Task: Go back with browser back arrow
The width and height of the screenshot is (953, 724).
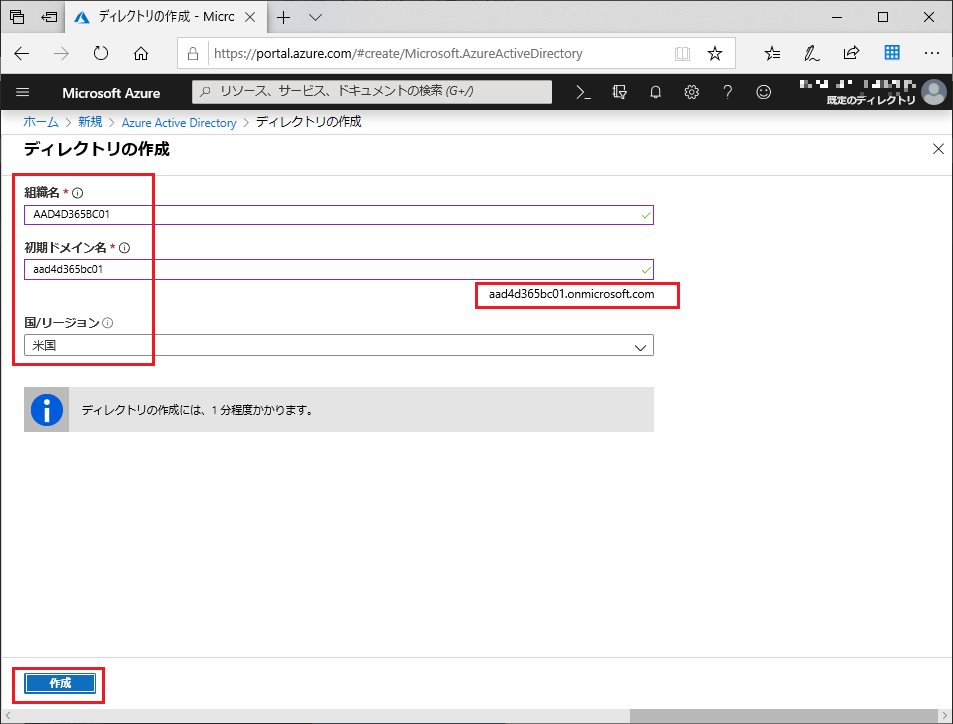Action: point(22,53)
